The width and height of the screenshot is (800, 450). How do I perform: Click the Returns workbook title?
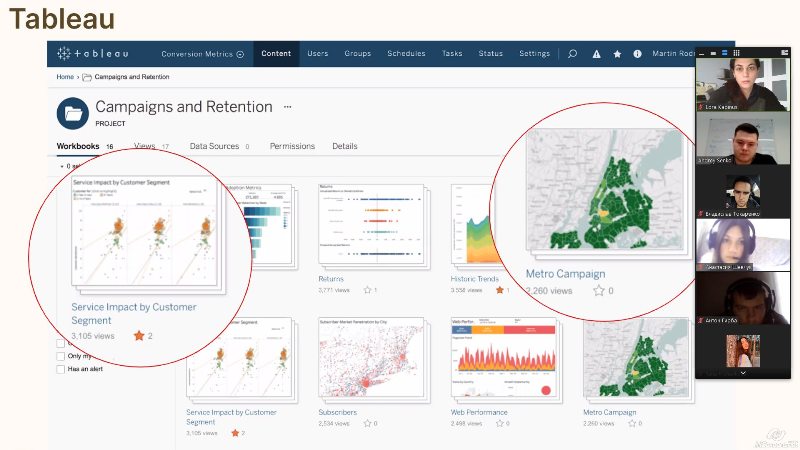[x=331, y=279]
